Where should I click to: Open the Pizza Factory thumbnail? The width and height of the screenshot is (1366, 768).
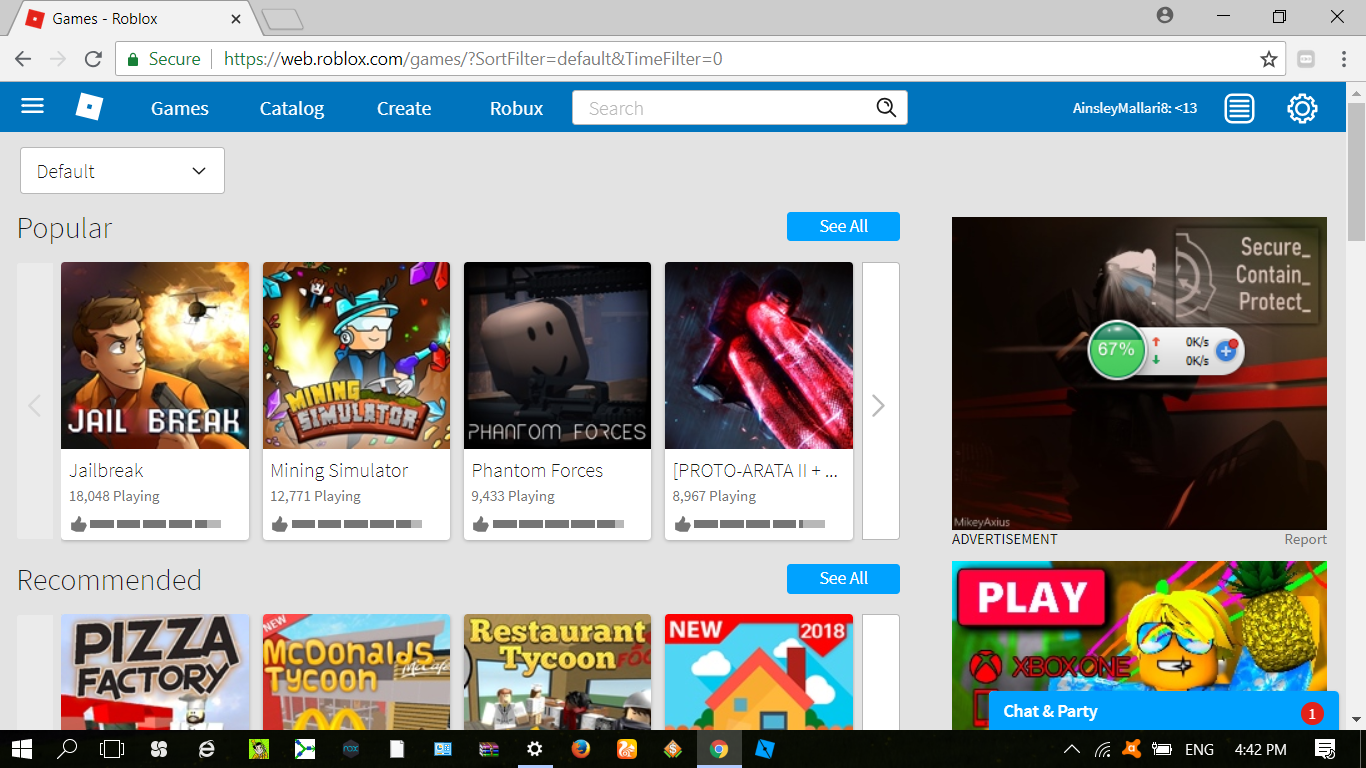coord(155,672)
